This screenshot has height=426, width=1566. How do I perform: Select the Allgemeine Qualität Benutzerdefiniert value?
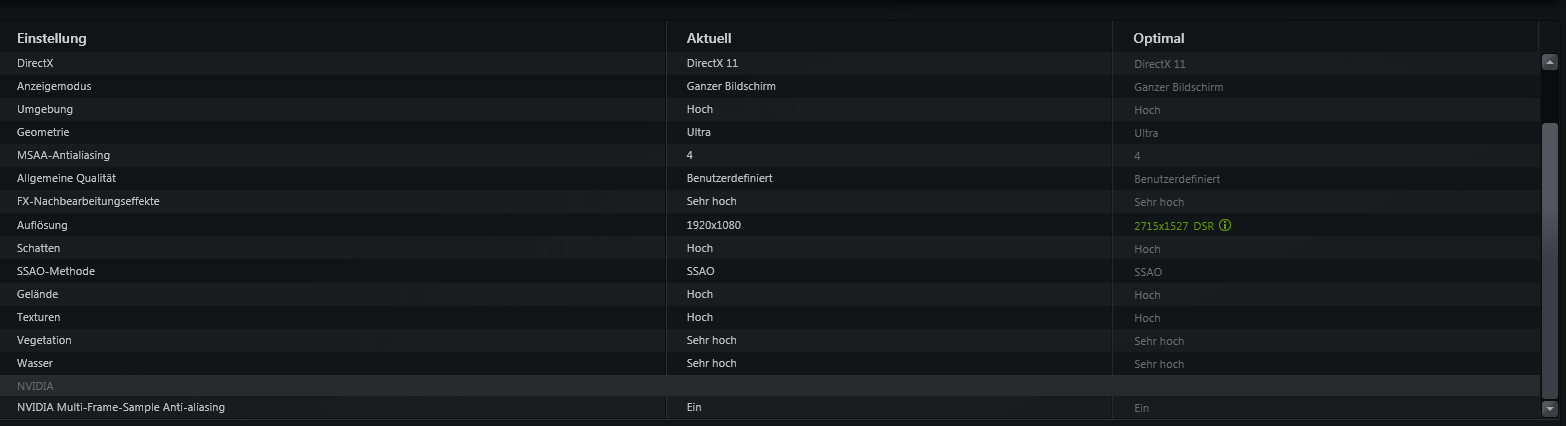(x=729, y=178)
